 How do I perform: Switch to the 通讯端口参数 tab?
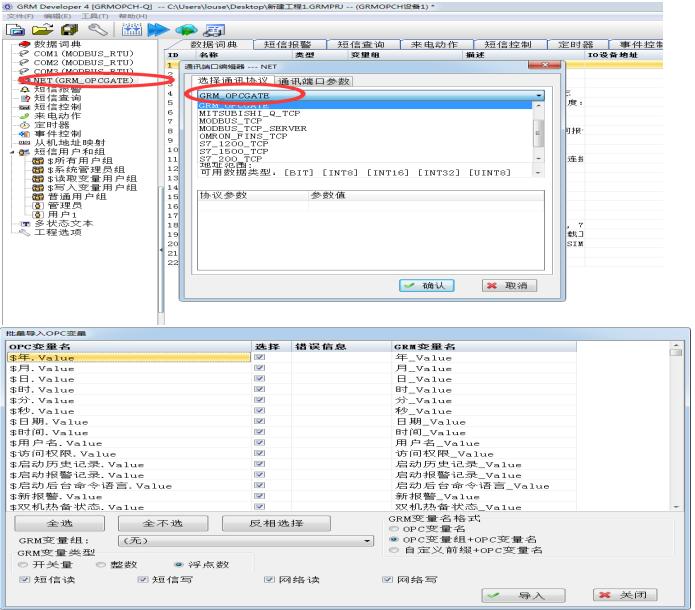[314, 80]
